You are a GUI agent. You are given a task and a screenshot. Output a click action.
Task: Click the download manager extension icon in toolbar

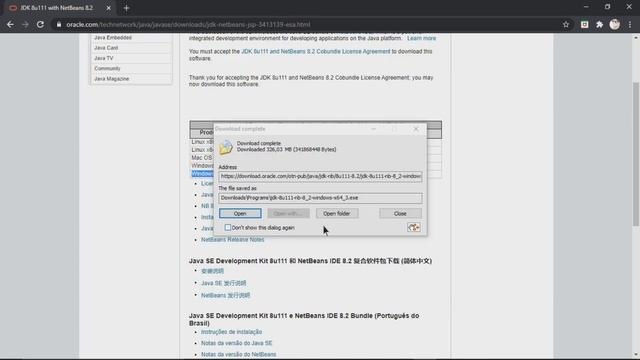tap(584, 24)
